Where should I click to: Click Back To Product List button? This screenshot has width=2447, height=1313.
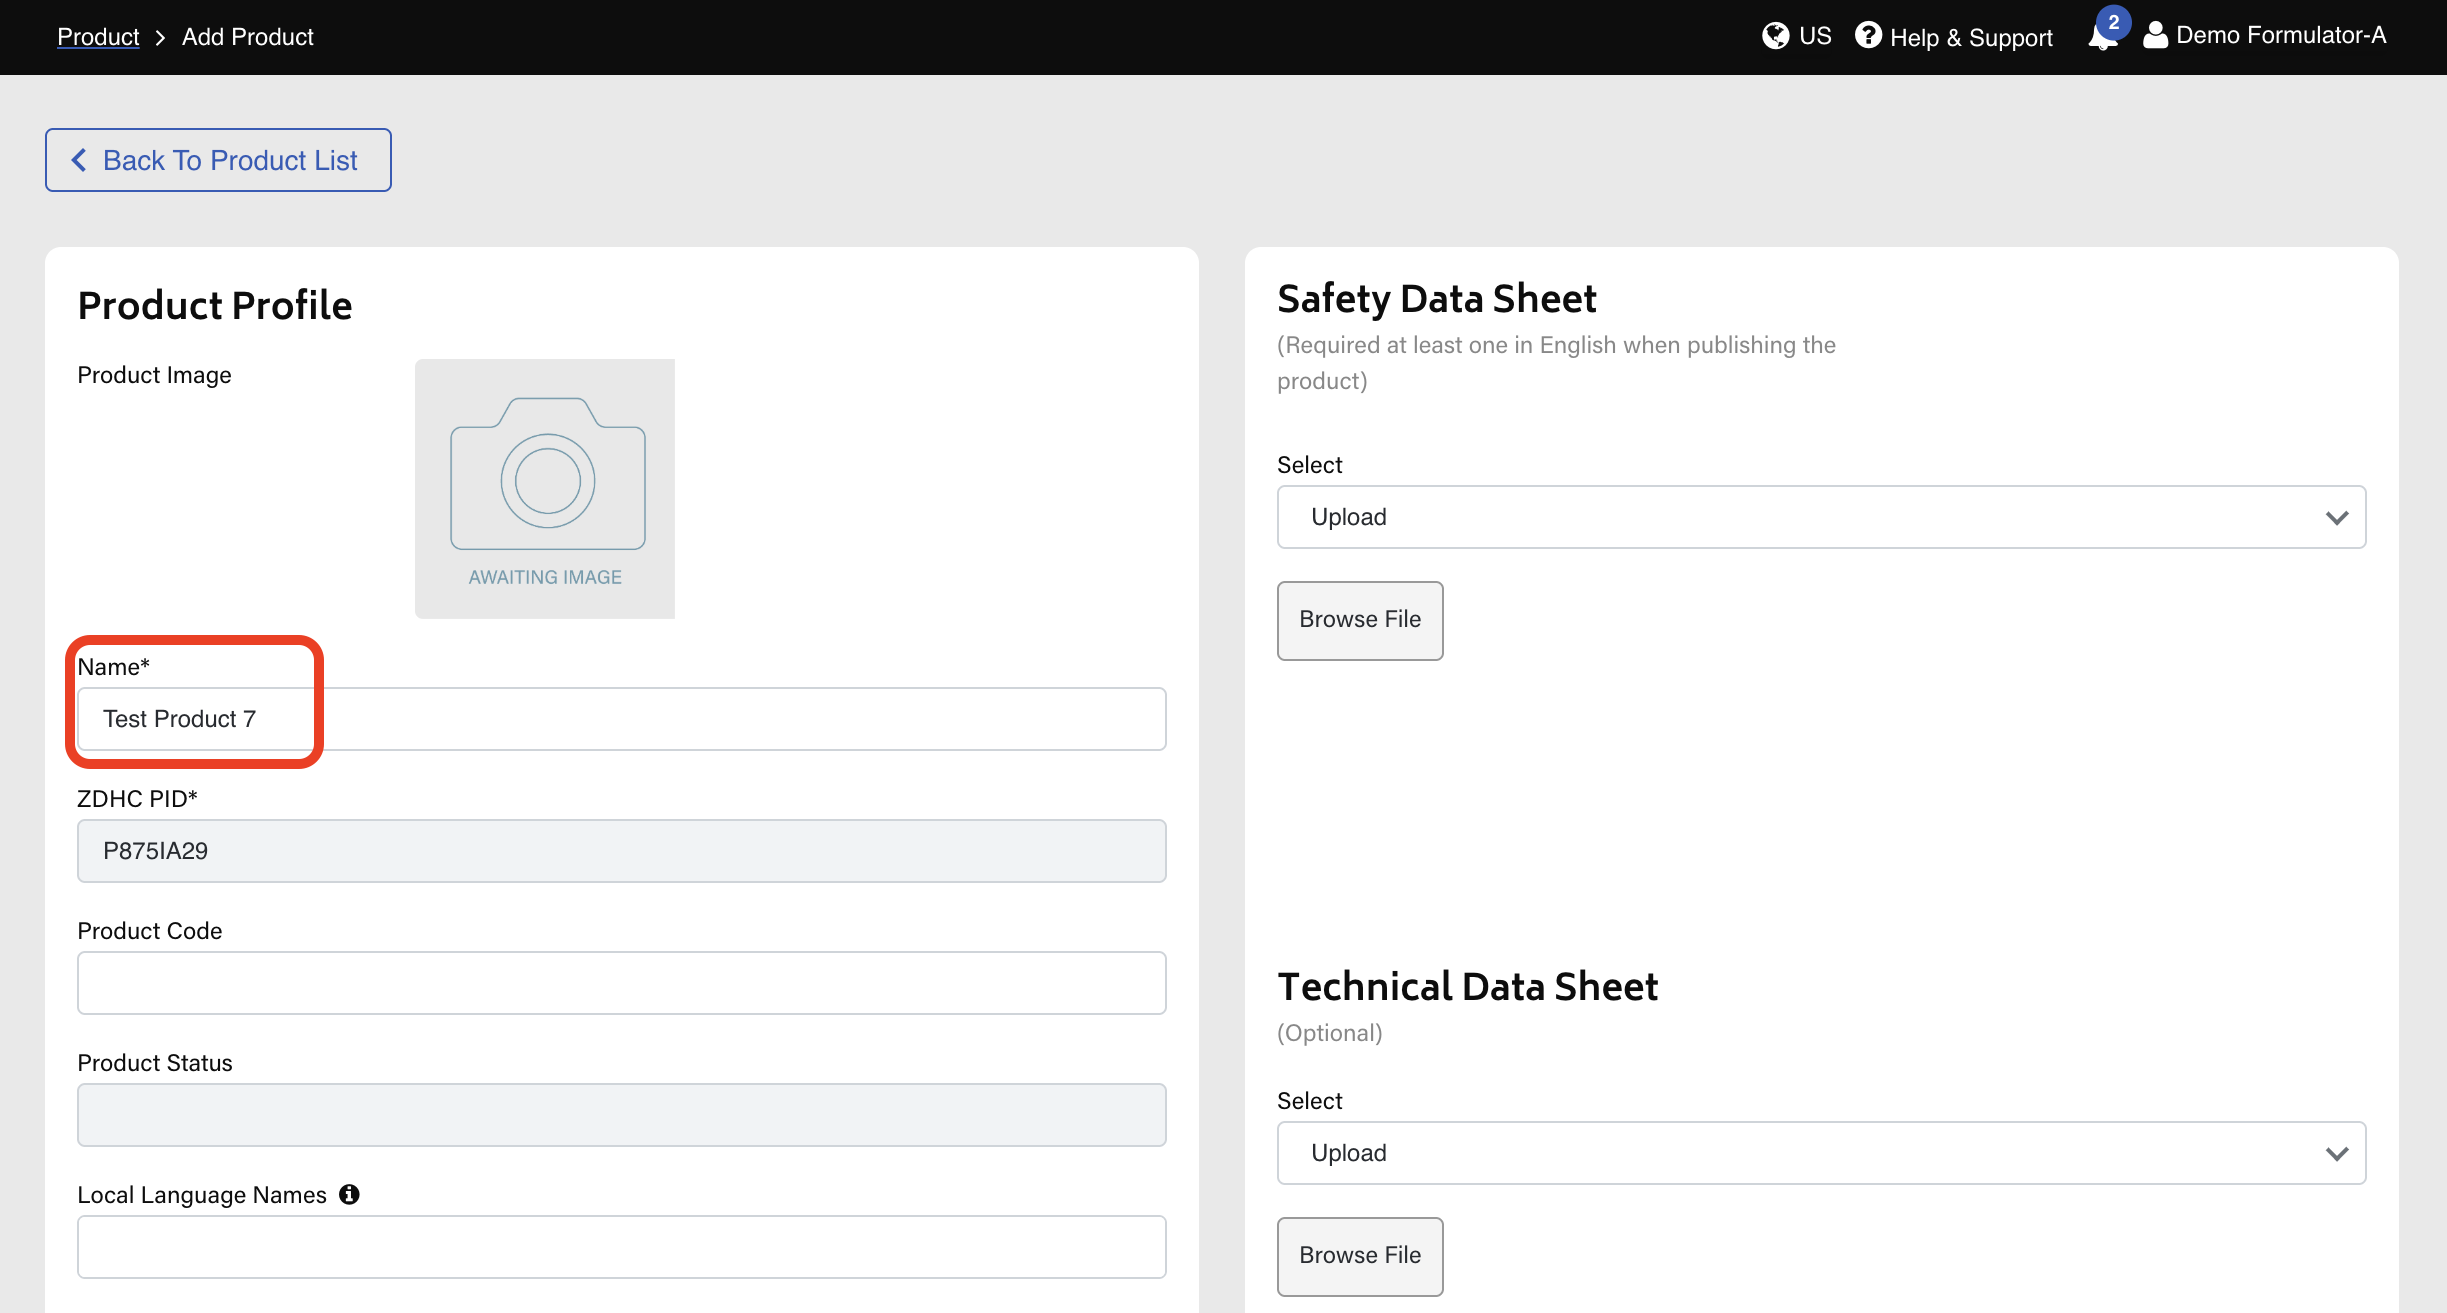tap(218, 160)
